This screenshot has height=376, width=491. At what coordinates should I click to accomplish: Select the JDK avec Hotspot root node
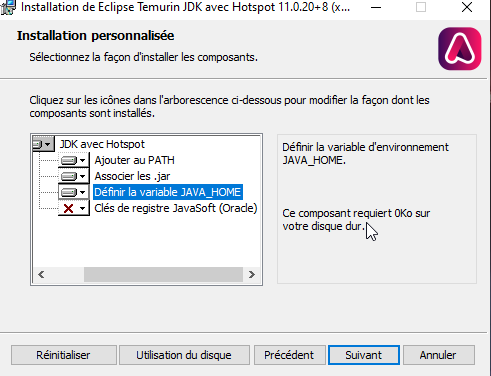pyautogui.click(x=102, y=144)
